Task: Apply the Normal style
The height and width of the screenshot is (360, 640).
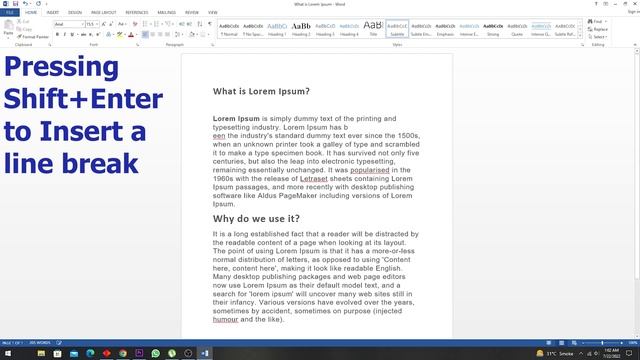Action: [x=229, y=29]
